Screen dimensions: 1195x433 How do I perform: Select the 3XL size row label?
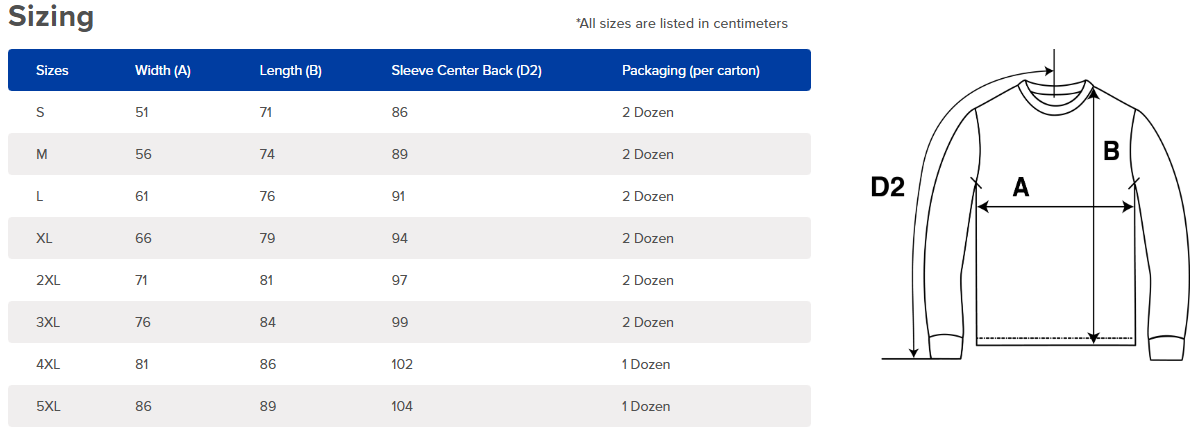point(48,322)
